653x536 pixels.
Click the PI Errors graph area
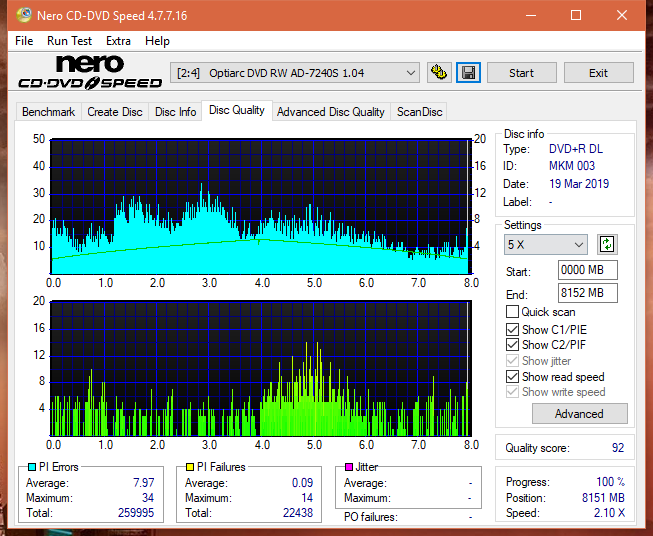pyautogui.click(x=261, y=206)
